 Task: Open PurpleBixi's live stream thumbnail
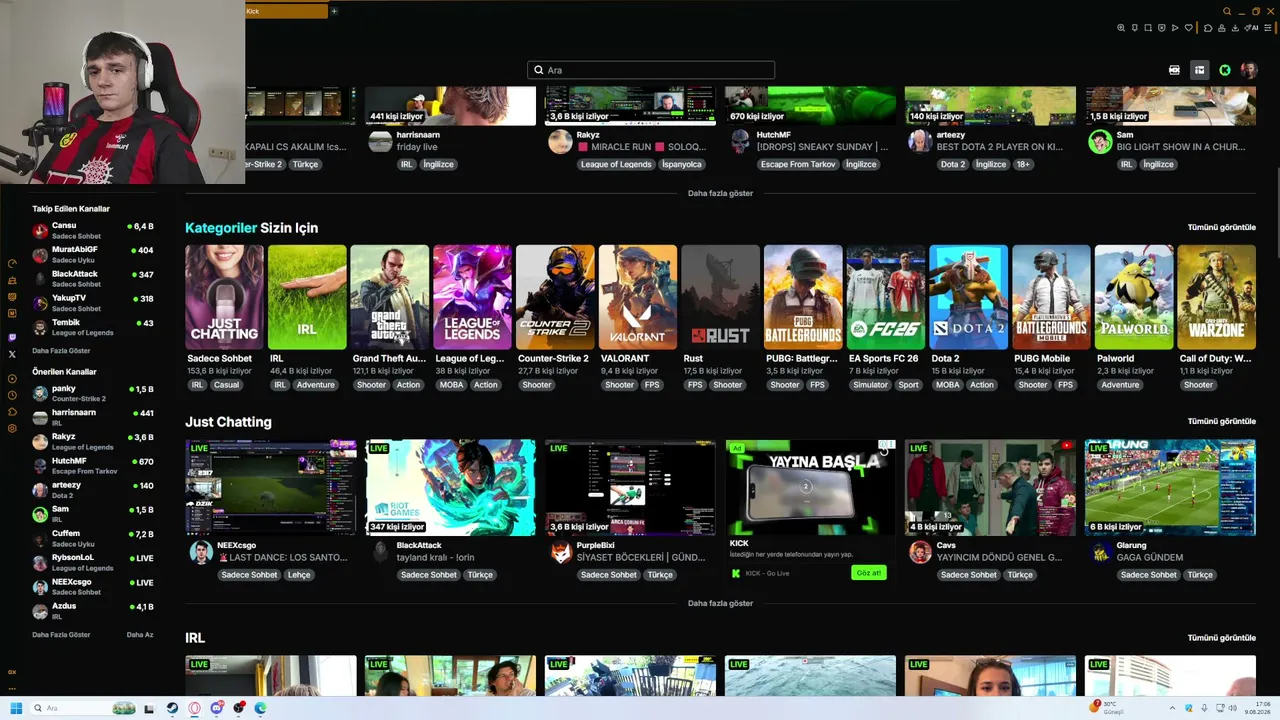pyautogui.click(x=630, y=488)
